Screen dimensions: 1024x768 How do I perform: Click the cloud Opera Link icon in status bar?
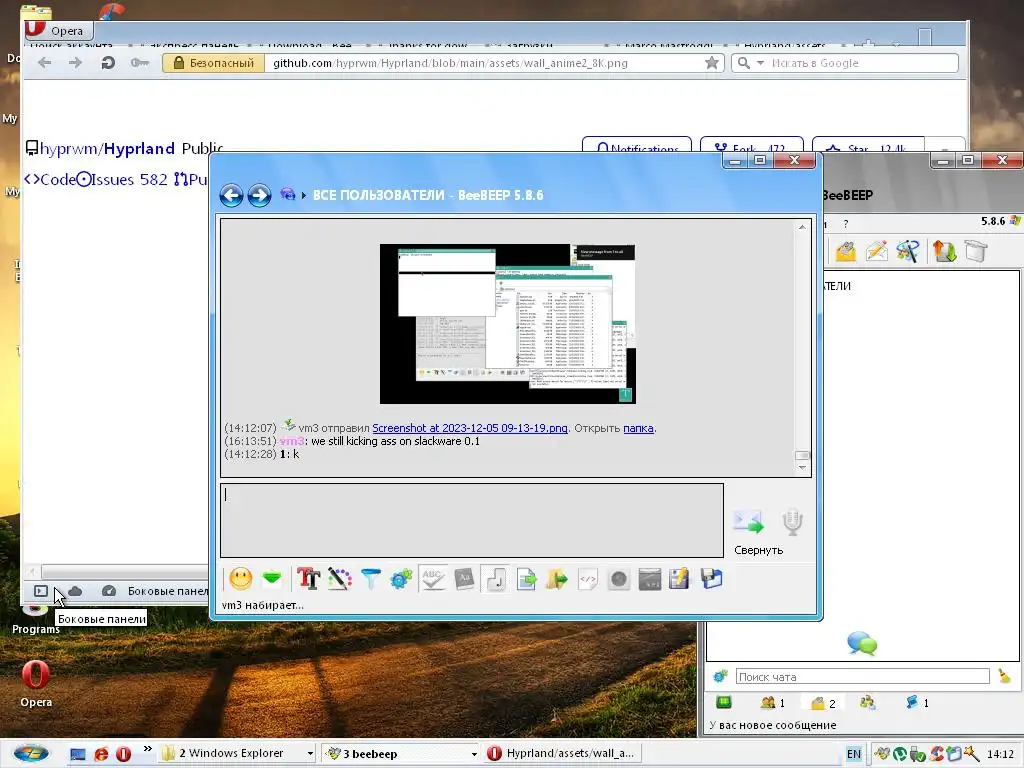coord(75,591)
